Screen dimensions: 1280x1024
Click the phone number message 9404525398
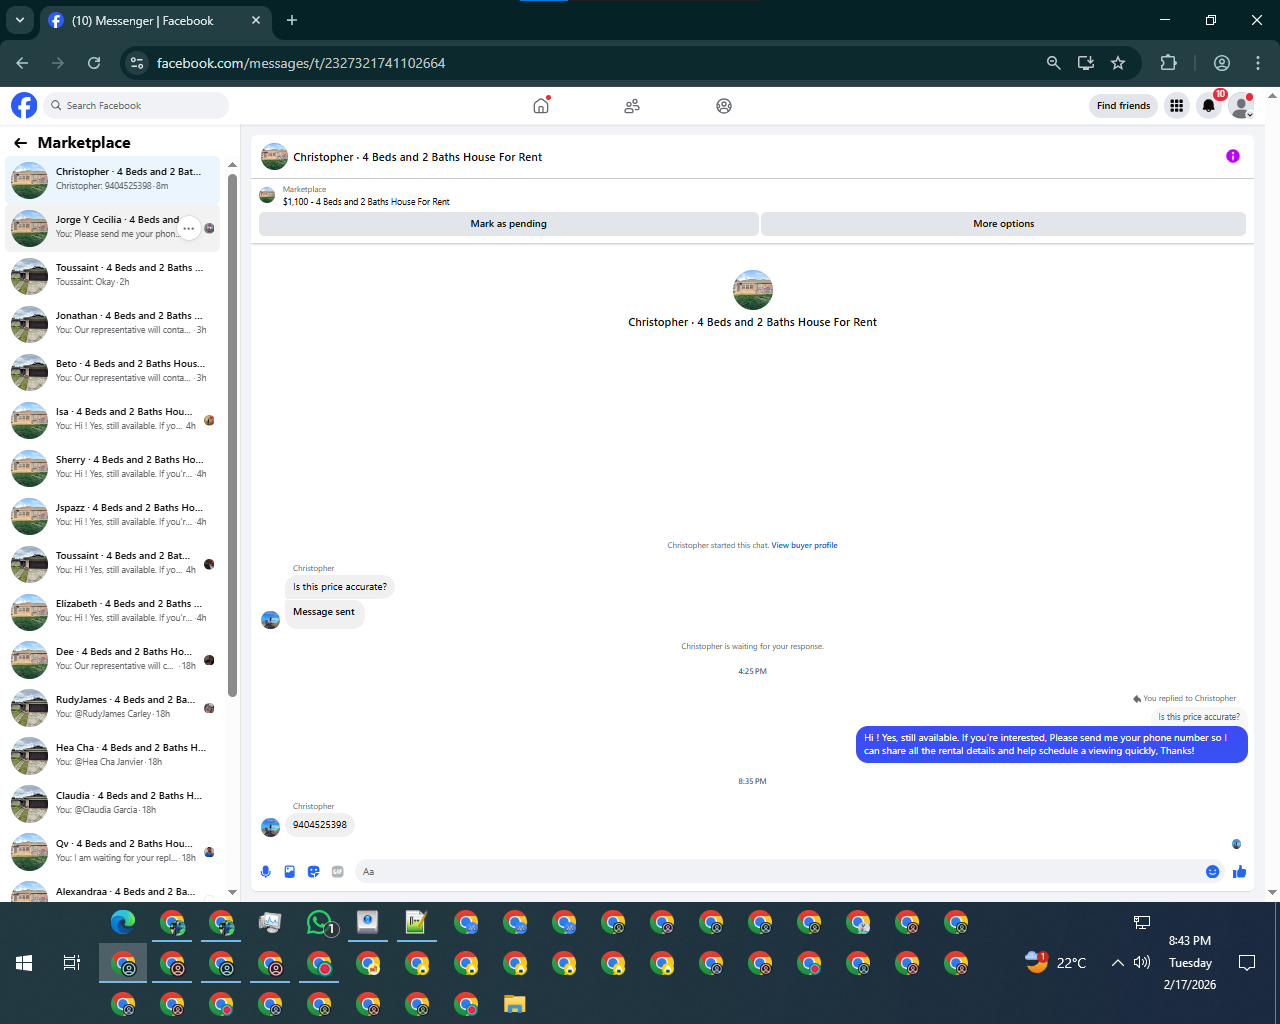click(320, 825)
